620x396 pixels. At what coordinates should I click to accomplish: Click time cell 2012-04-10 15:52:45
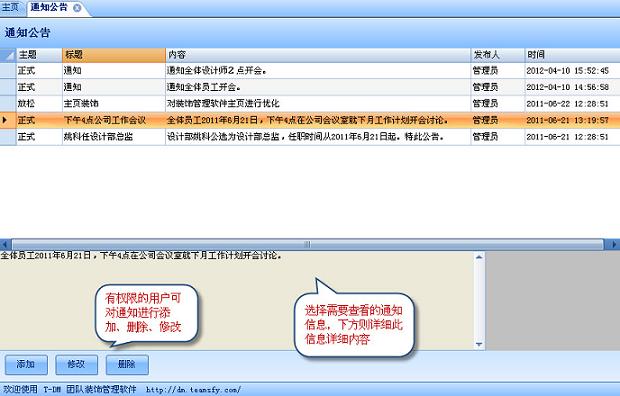pyautogui.click(x=572, y=70)
